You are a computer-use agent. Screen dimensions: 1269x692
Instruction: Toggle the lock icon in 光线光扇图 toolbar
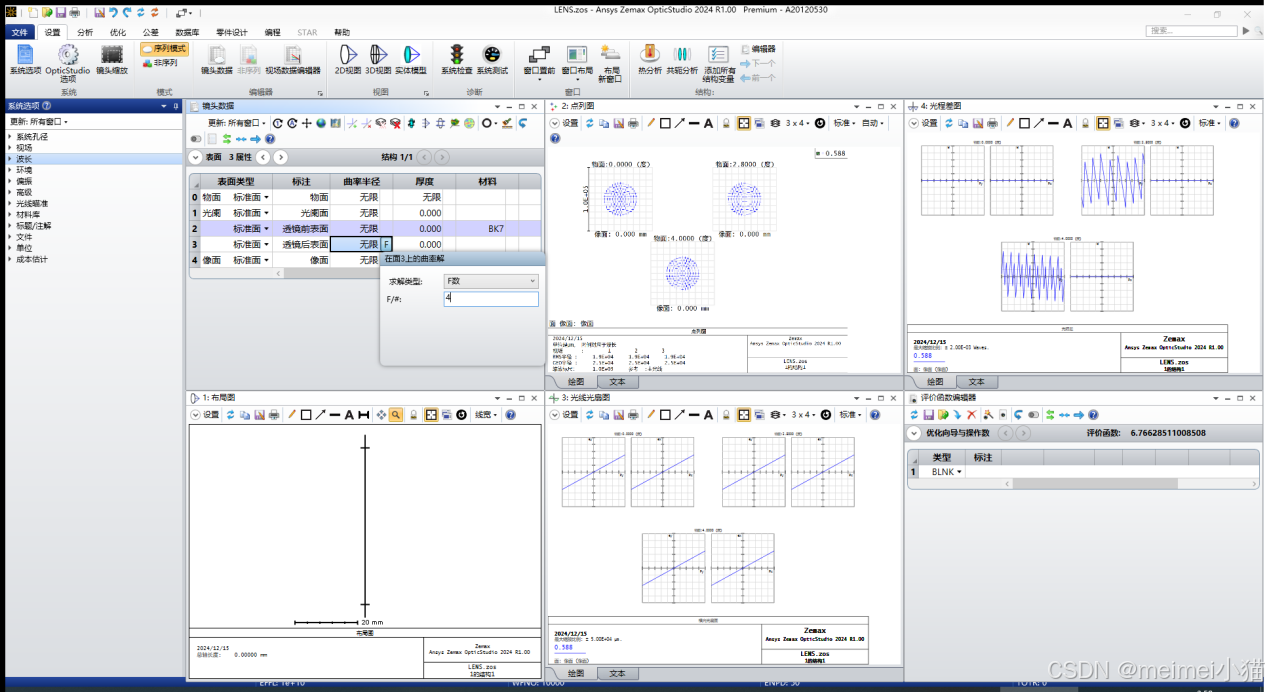[726, 414]
